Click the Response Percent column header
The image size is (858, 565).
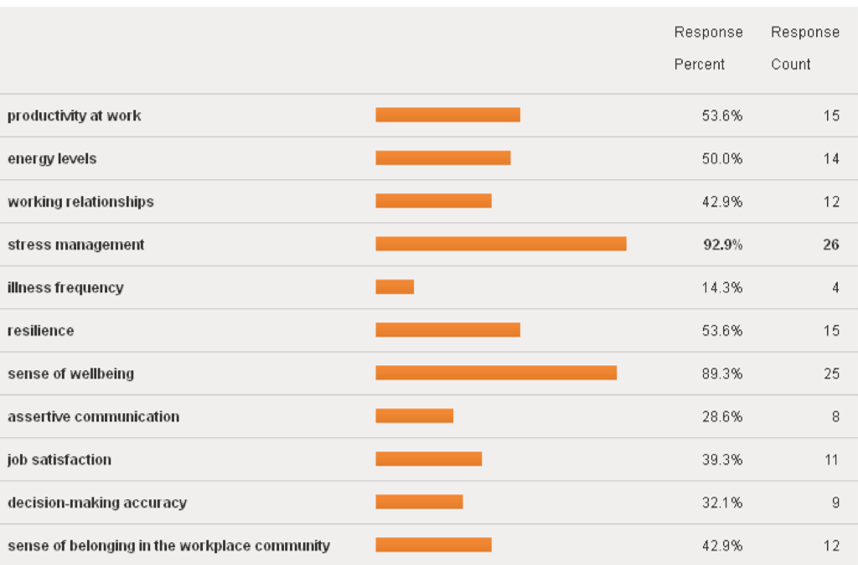[x=708, y=48]
